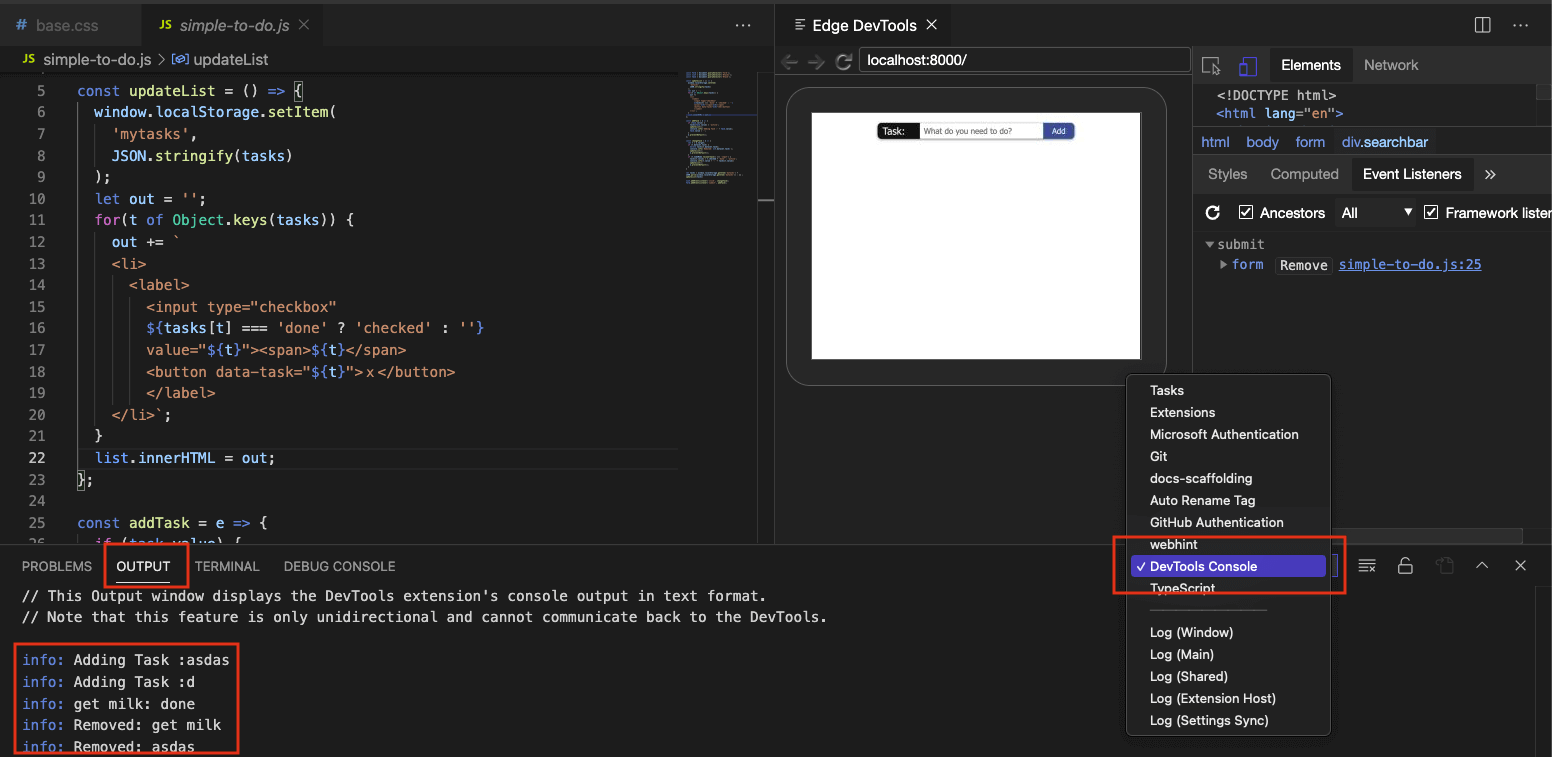Toggle Framework listeners checkbox
The height and width of the screenshot is (757, 1552).
click(1431, 212)
